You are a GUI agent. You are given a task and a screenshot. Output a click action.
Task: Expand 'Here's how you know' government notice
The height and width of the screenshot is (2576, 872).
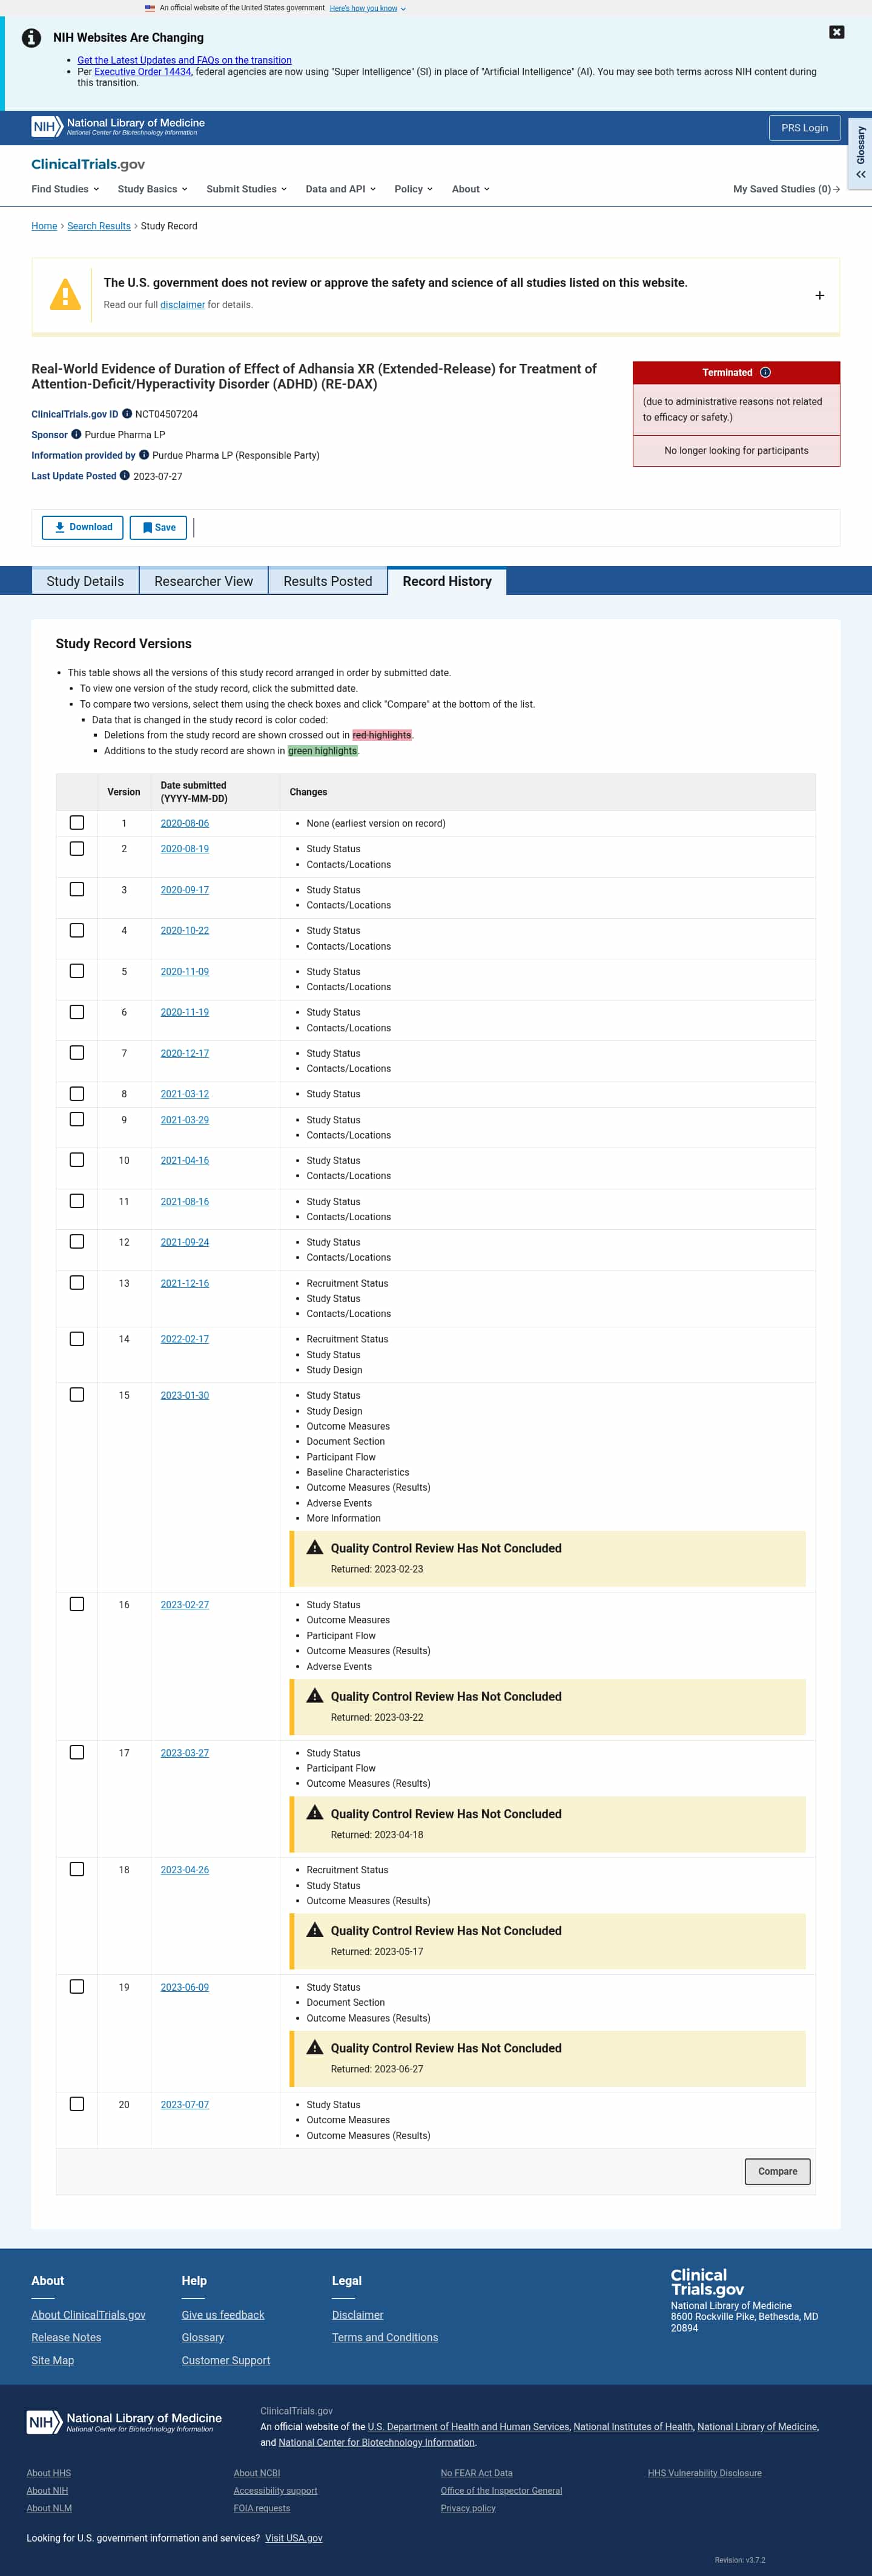[367, 8]
